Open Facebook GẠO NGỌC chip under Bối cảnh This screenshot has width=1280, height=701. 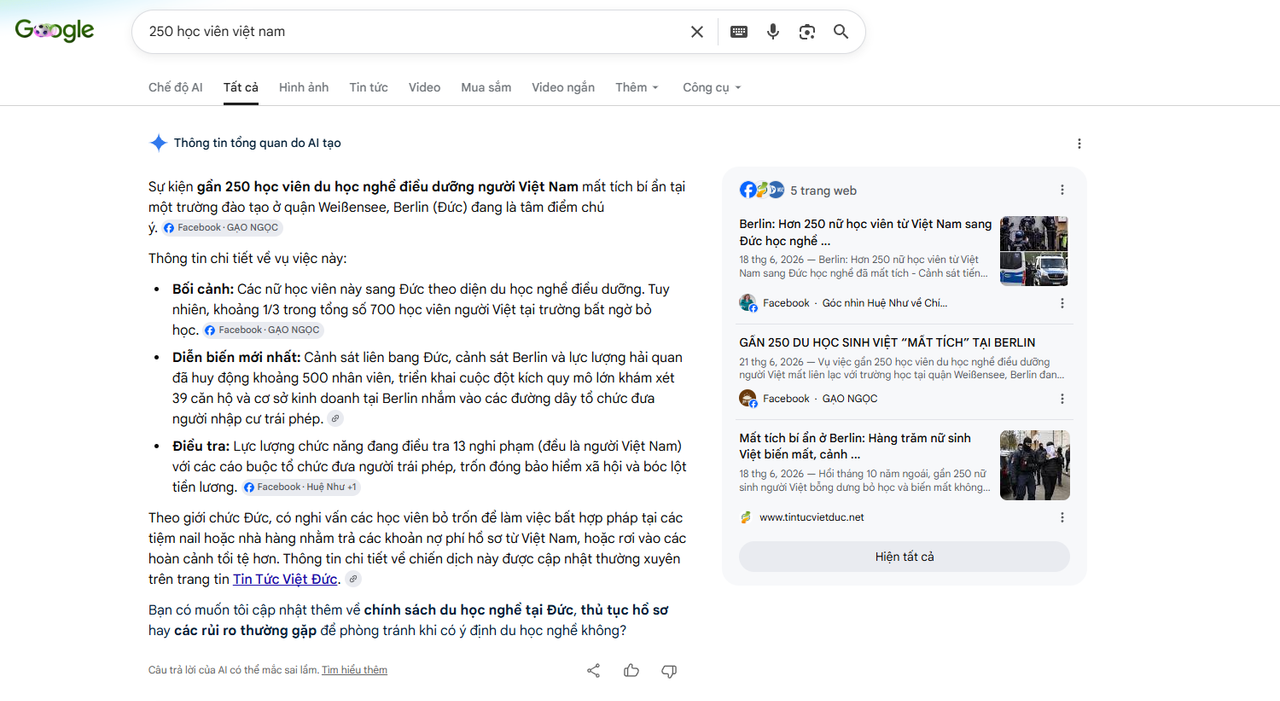click(263, 330)
